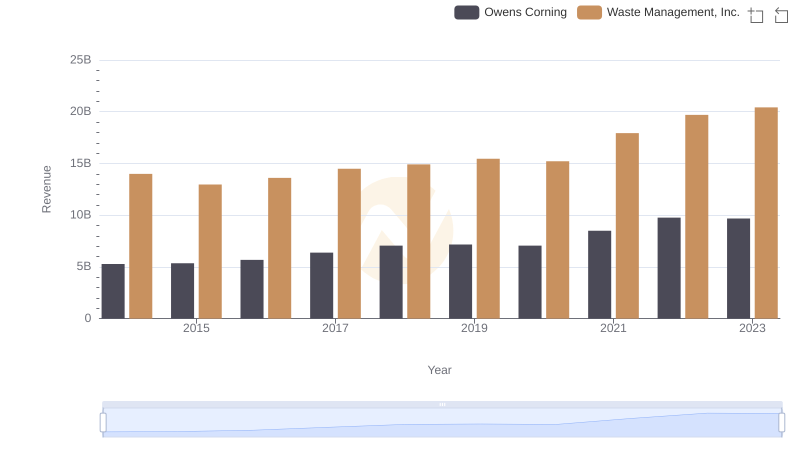Toggle Waste Management legend swatch
The width and height of the screenshot is (800, 461).
[x=589, y=12]
